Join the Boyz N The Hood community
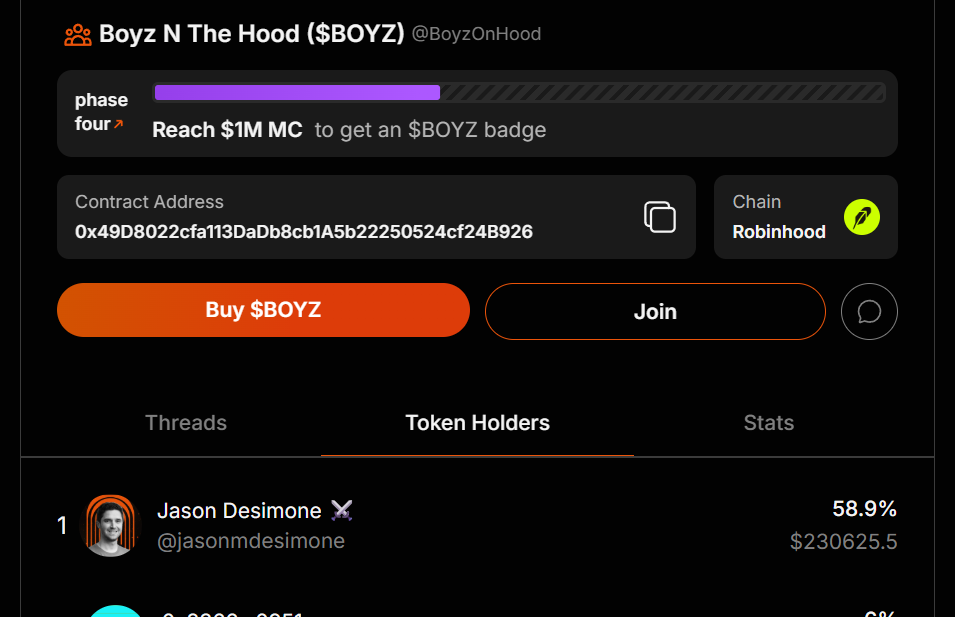Screen dimensions: 955x617 [655, 311]
